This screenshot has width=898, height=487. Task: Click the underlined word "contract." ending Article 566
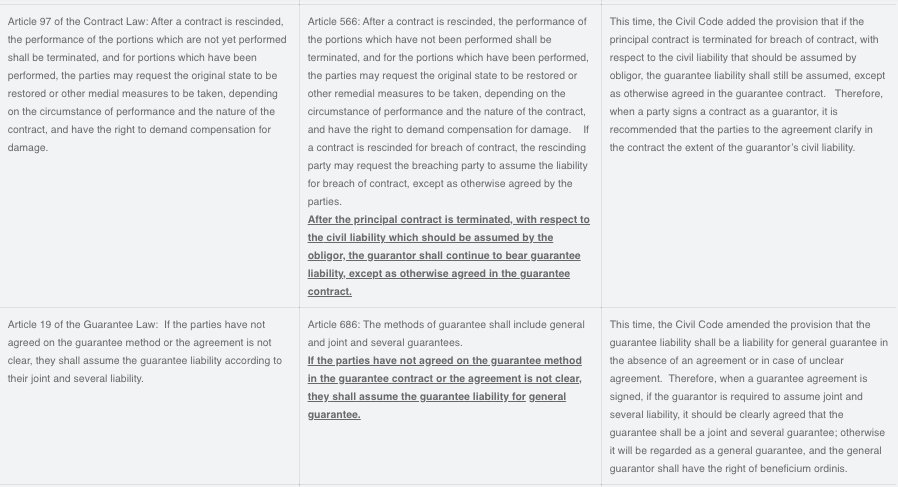(329, 292)
